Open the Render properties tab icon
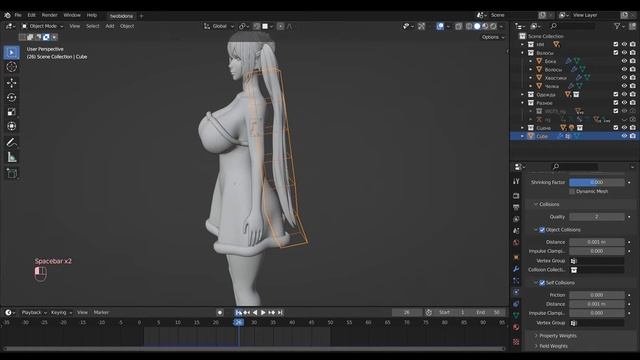 point(516,196)
